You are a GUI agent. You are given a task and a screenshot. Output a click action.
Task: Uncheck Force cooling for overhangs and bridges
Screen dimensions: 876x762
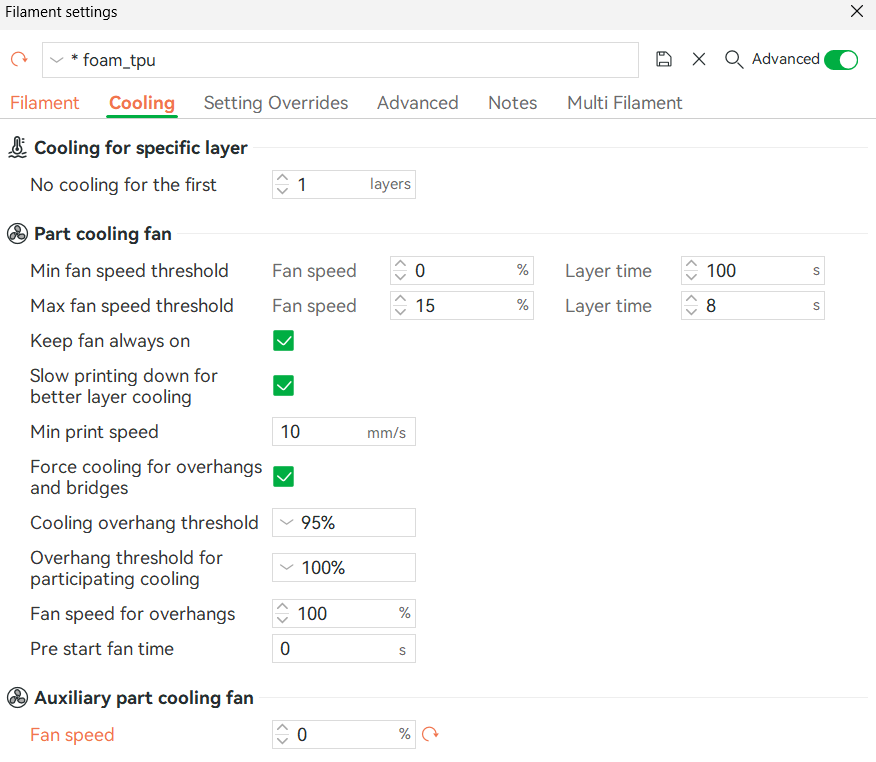(x=284, y=477)
